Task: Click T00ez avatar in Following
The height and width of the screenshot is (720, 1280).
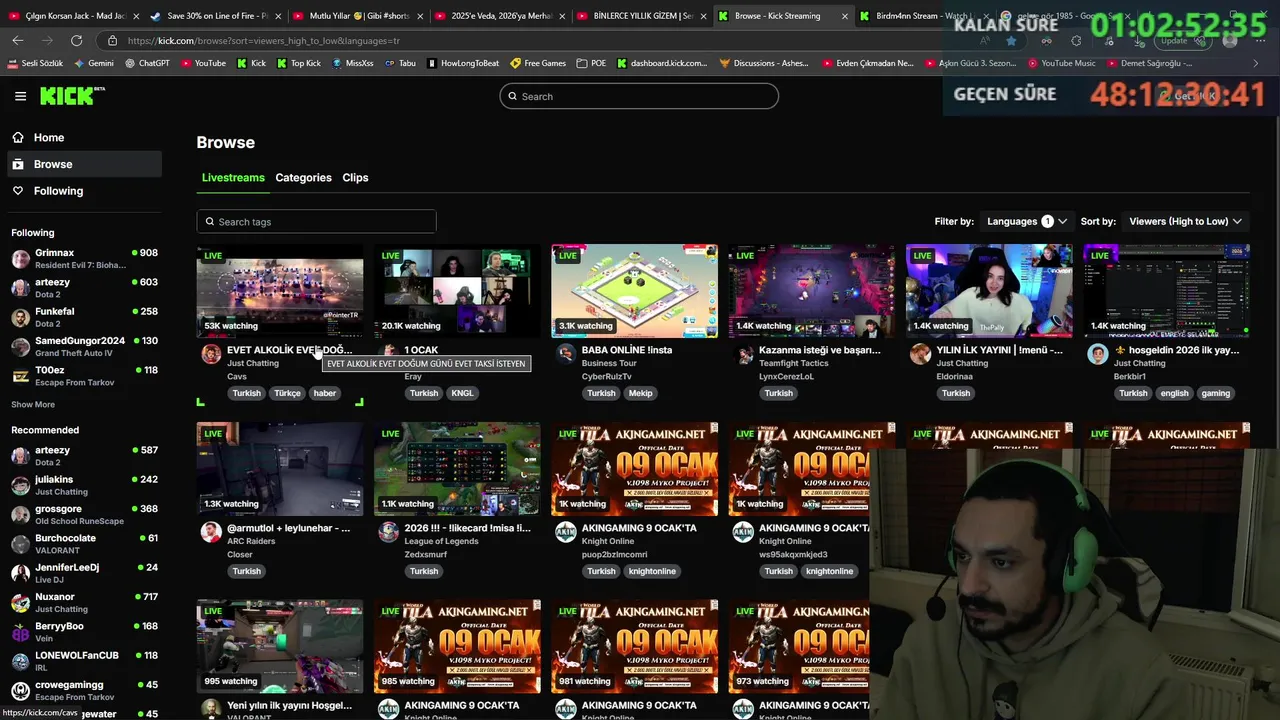Action: [x=20, y=376]
